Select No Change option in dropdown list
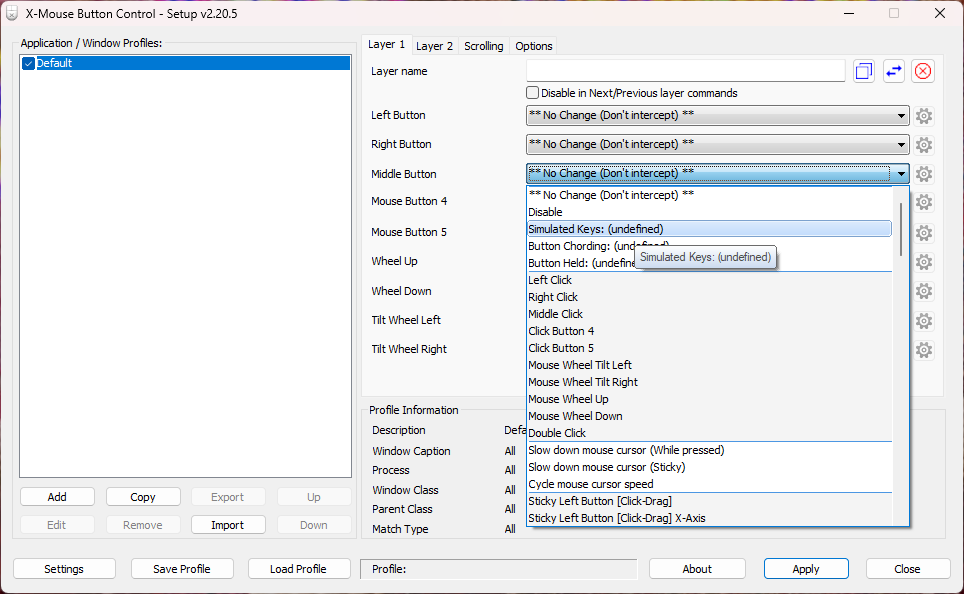Viewport: 964px width, 594px height. click(x=709, y=195)
